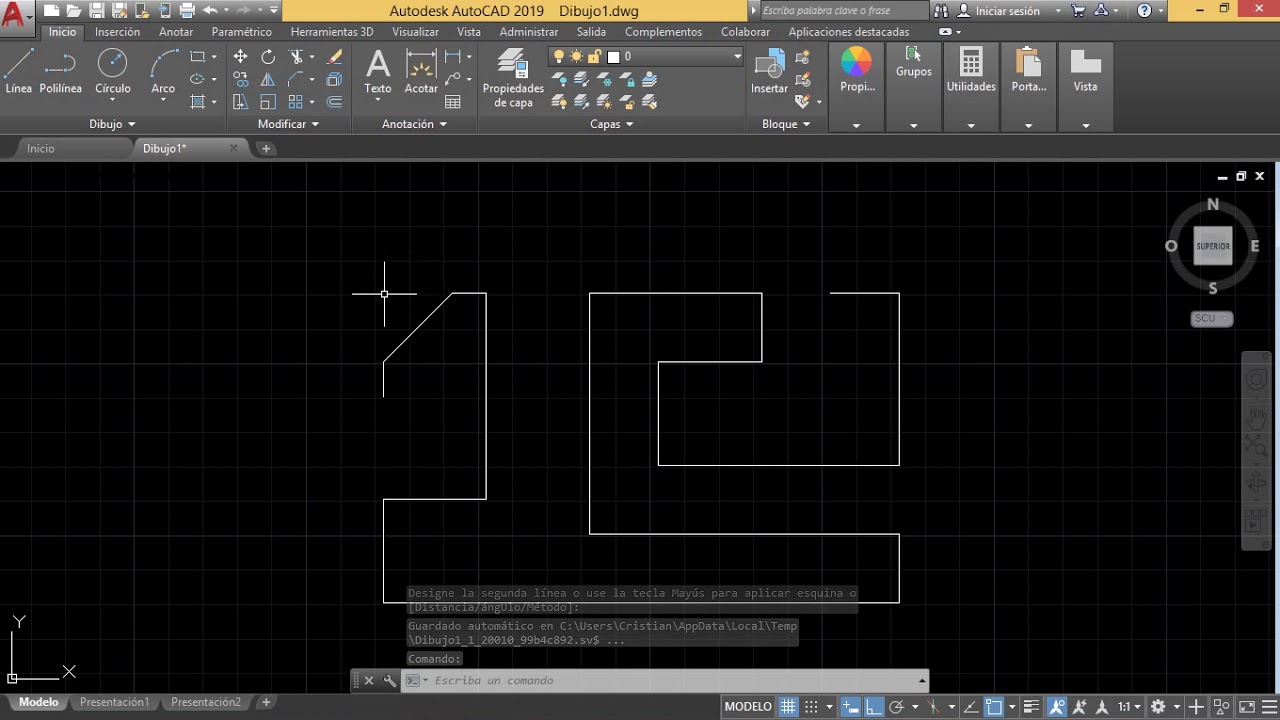Open the Inicio document tab
The height and width of the screenshot is (720, 1280).
(41, 148)
